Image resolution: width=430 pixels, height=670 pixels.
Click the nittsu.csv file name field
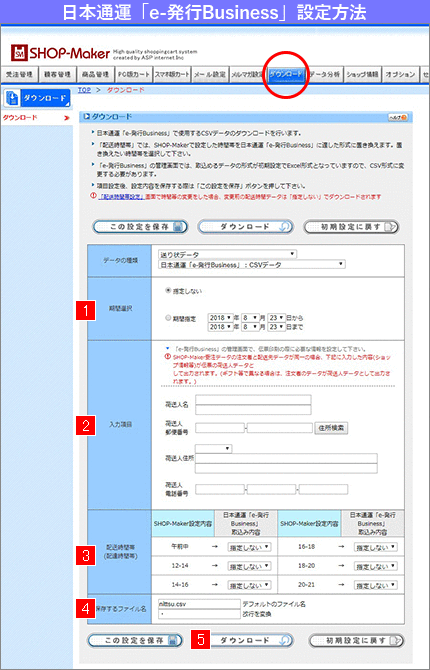(x=199, y=604)
